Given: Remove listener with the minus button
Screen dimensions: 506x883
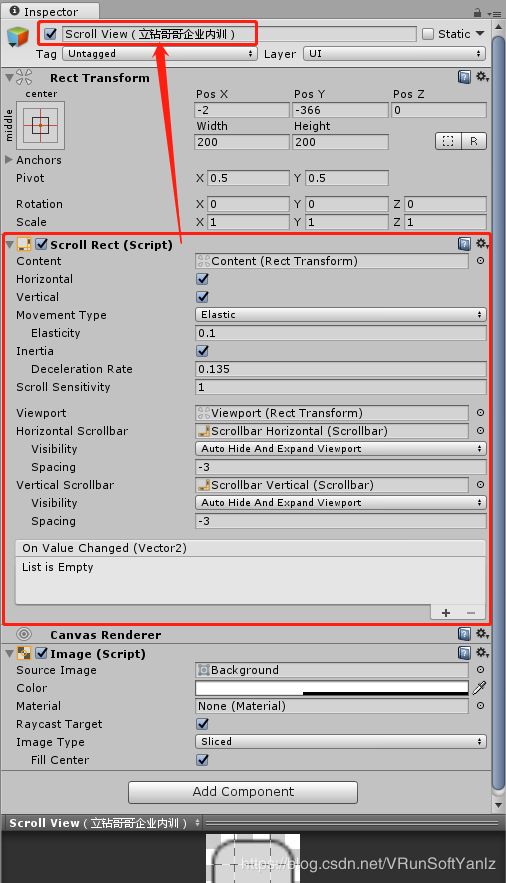Looking at the screenshot, I should pos(471,613).
